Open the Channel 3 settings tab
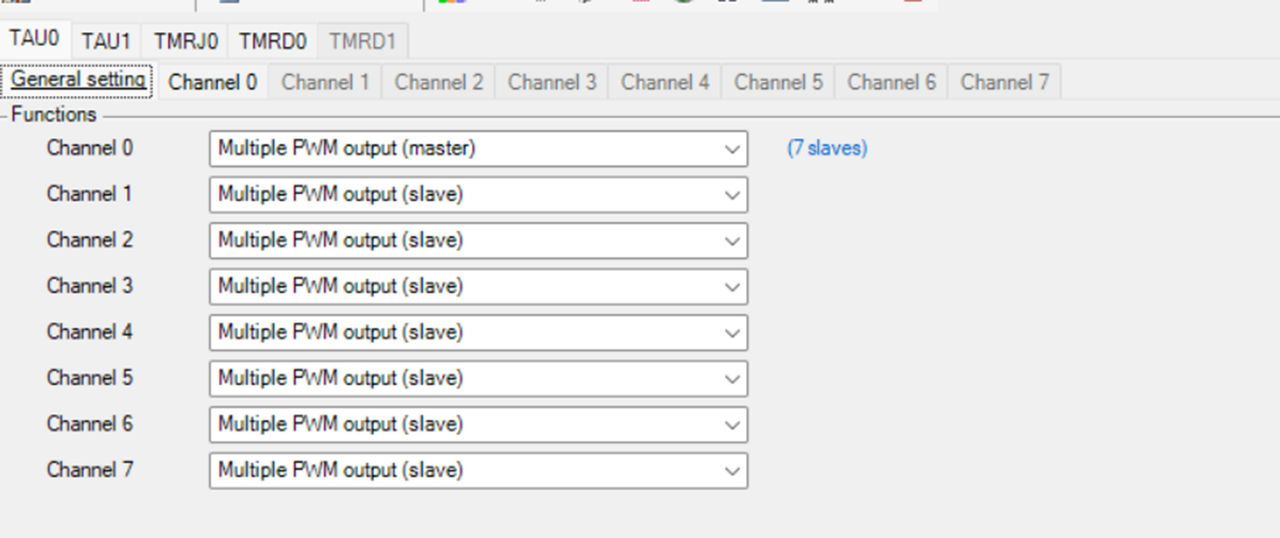 coord(552,82)
